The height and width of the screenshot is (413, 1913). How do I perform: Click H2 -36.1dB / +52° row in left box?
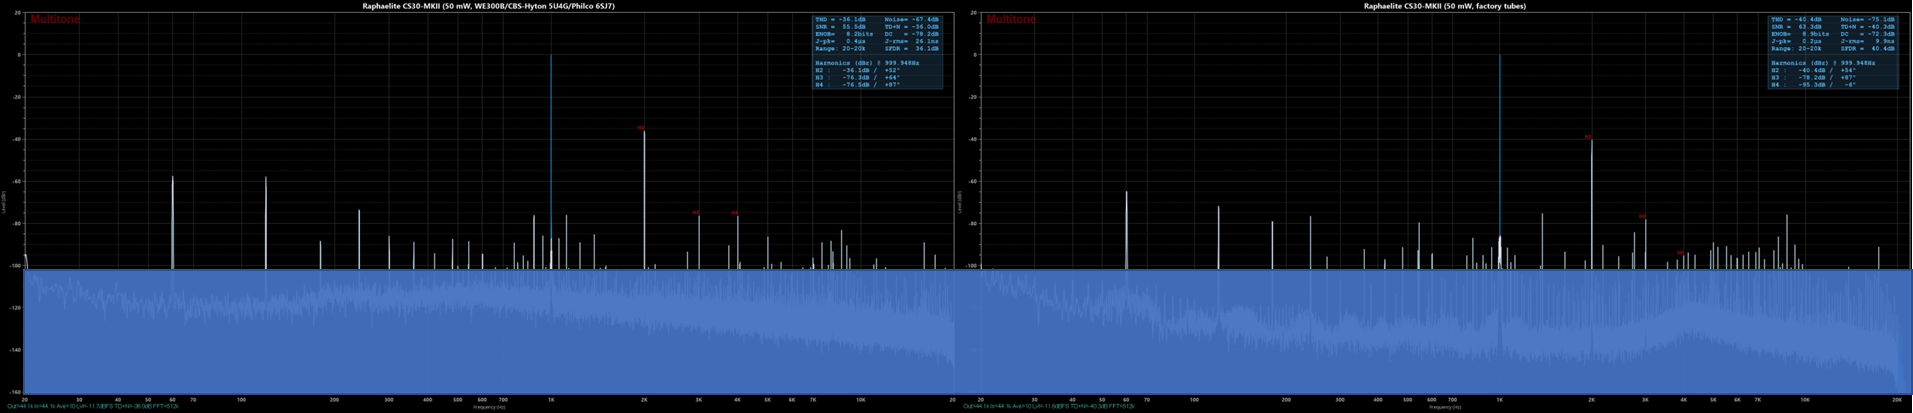click(857, 70)
